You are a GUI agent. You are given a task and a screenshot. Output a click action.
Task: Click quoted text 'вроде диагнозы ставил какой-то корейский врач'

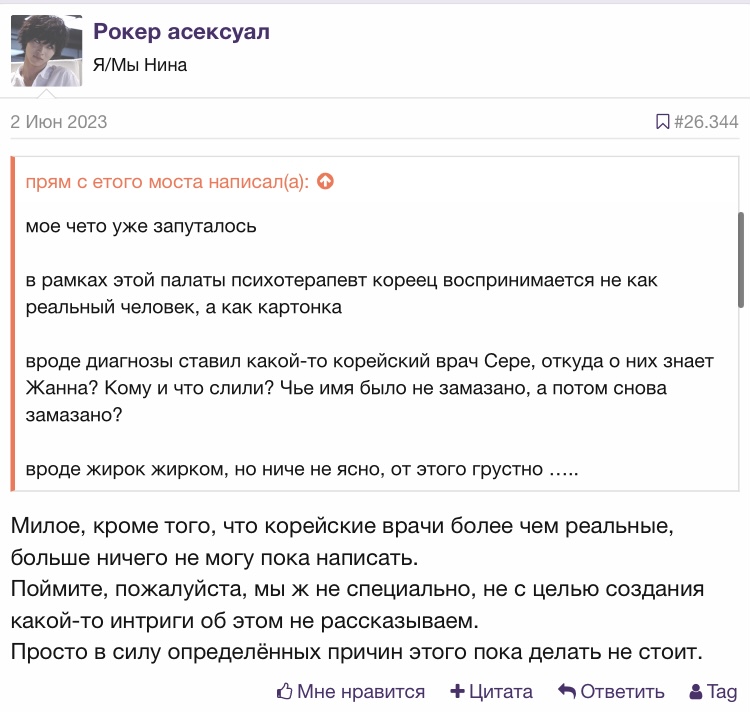tap(252, 361)
